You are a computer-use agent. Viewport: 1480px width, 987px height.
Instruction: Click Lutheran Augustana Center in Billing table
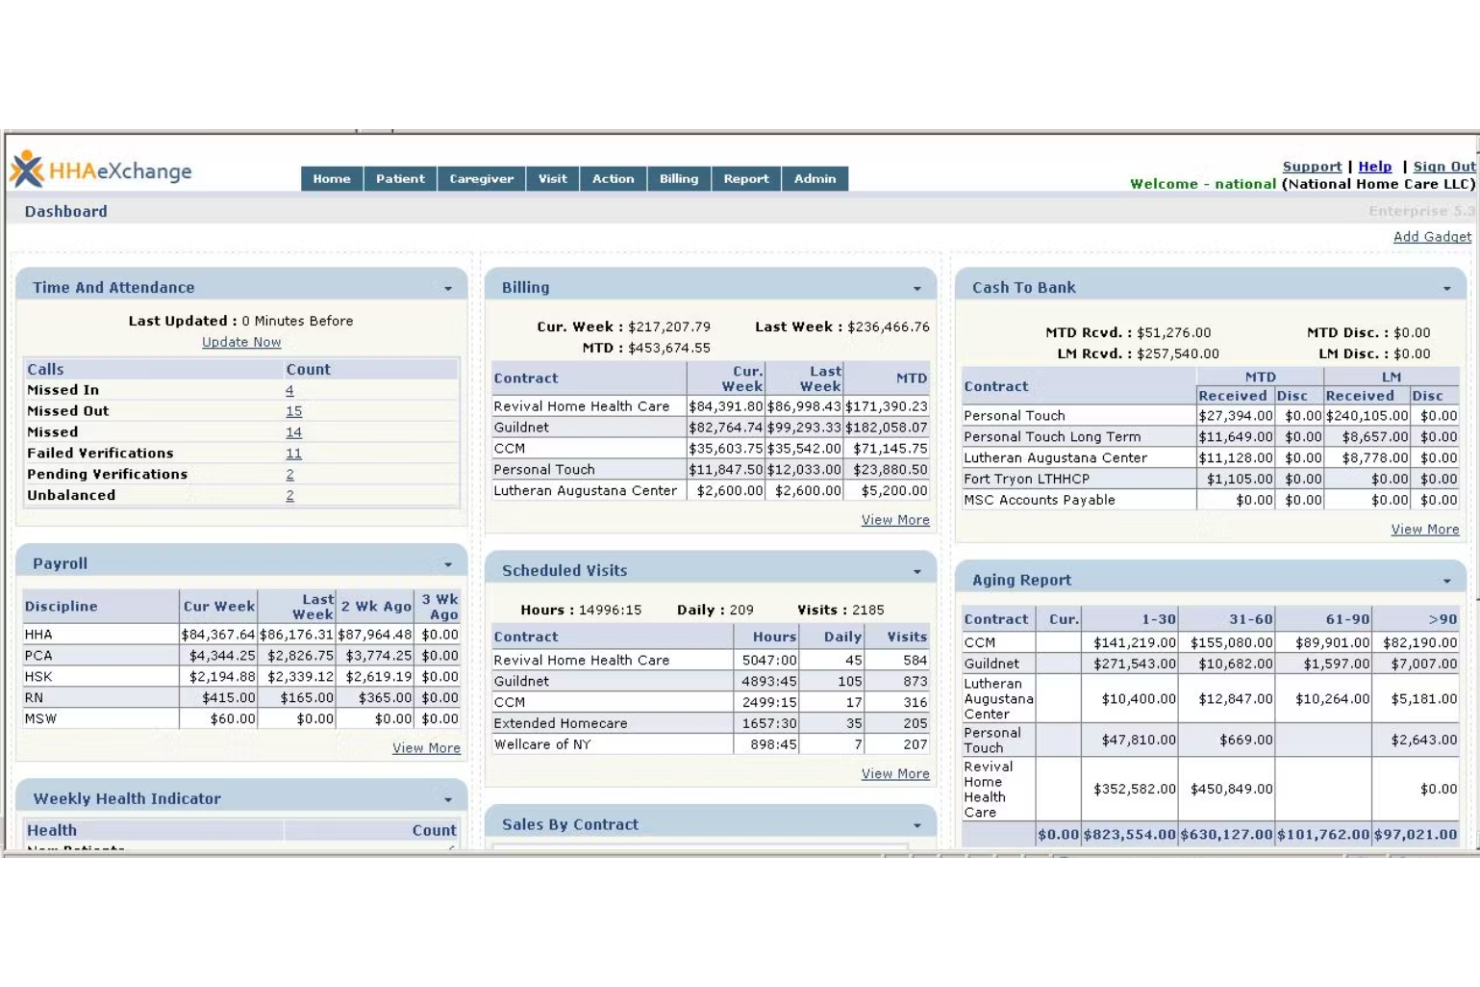click(x=585, y=491)
